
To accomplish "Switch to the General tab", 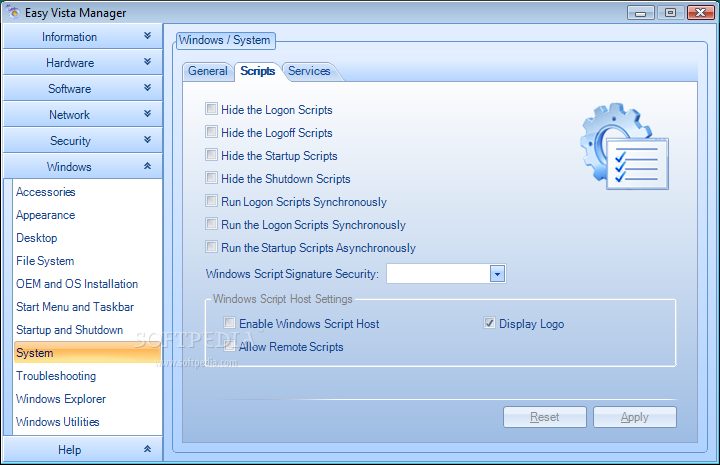I will pos(208,71).
